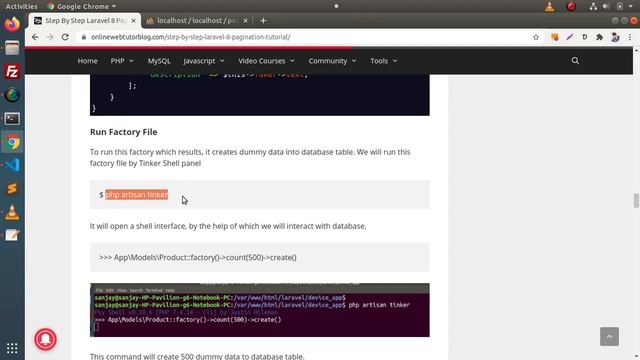Click the 'Run Factory File' heading
The image size is (640, 360).
tap(124, 132)
